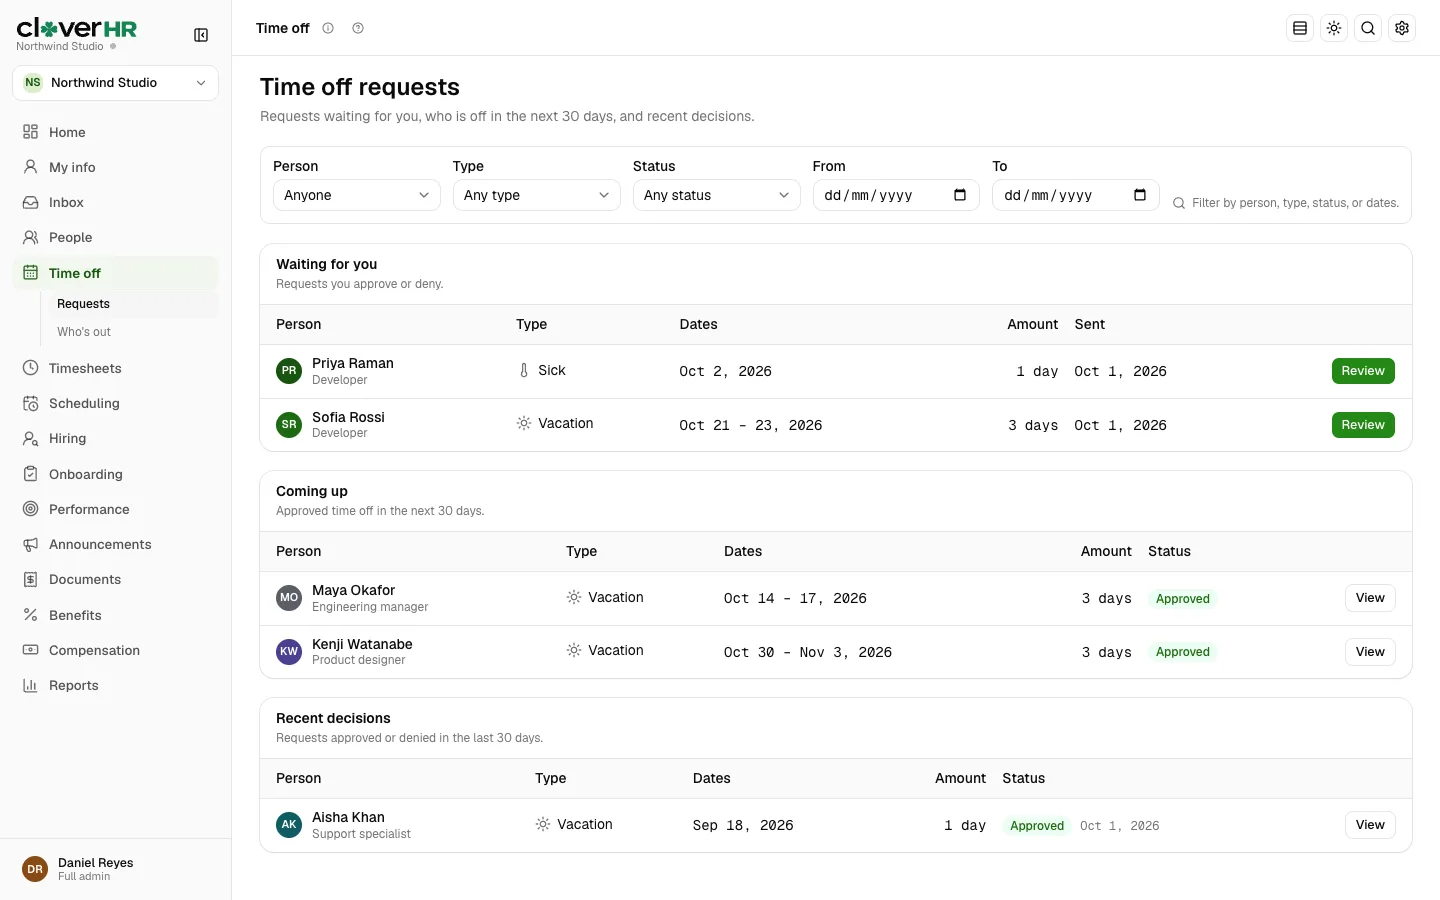This screenshot has width=1440, height=900.
Task: Open Inbox in the sidebar
Action: [115, 202]
